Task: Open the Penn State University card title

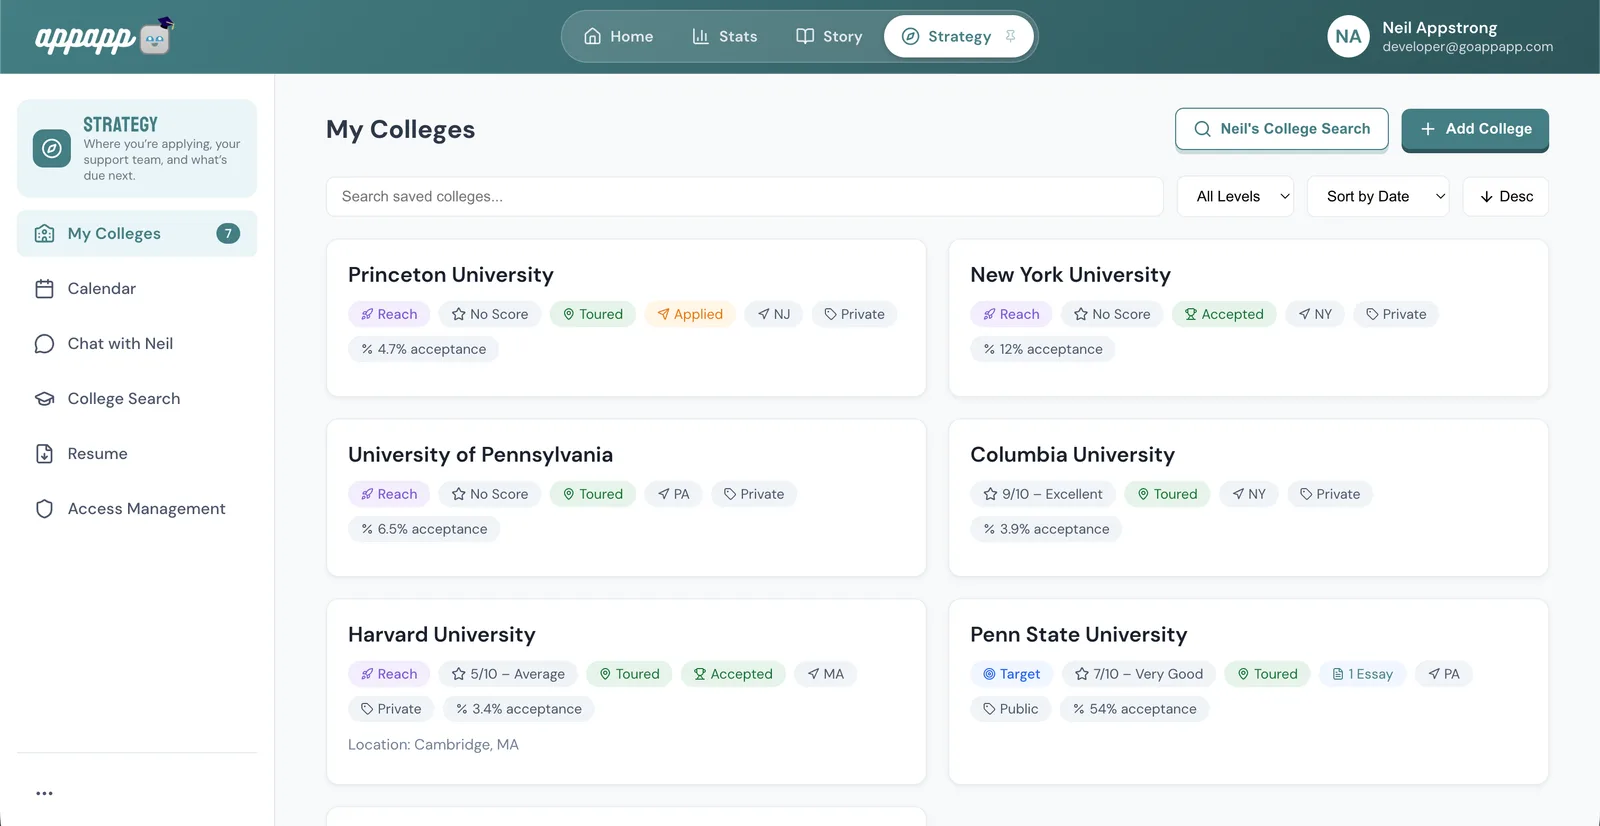Action: pyautogui.click(x=1078, y=635)
